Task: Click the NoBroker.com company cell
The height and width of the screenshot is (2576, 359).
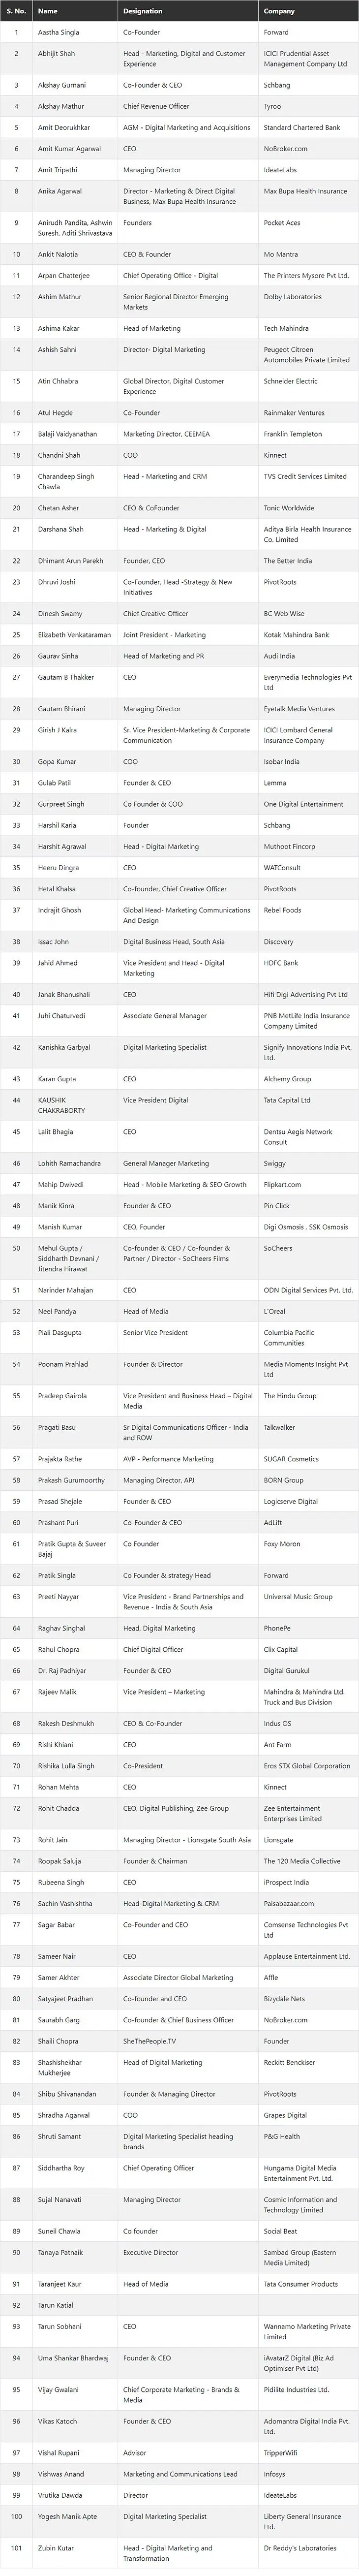Action: [x=286, y=149]
